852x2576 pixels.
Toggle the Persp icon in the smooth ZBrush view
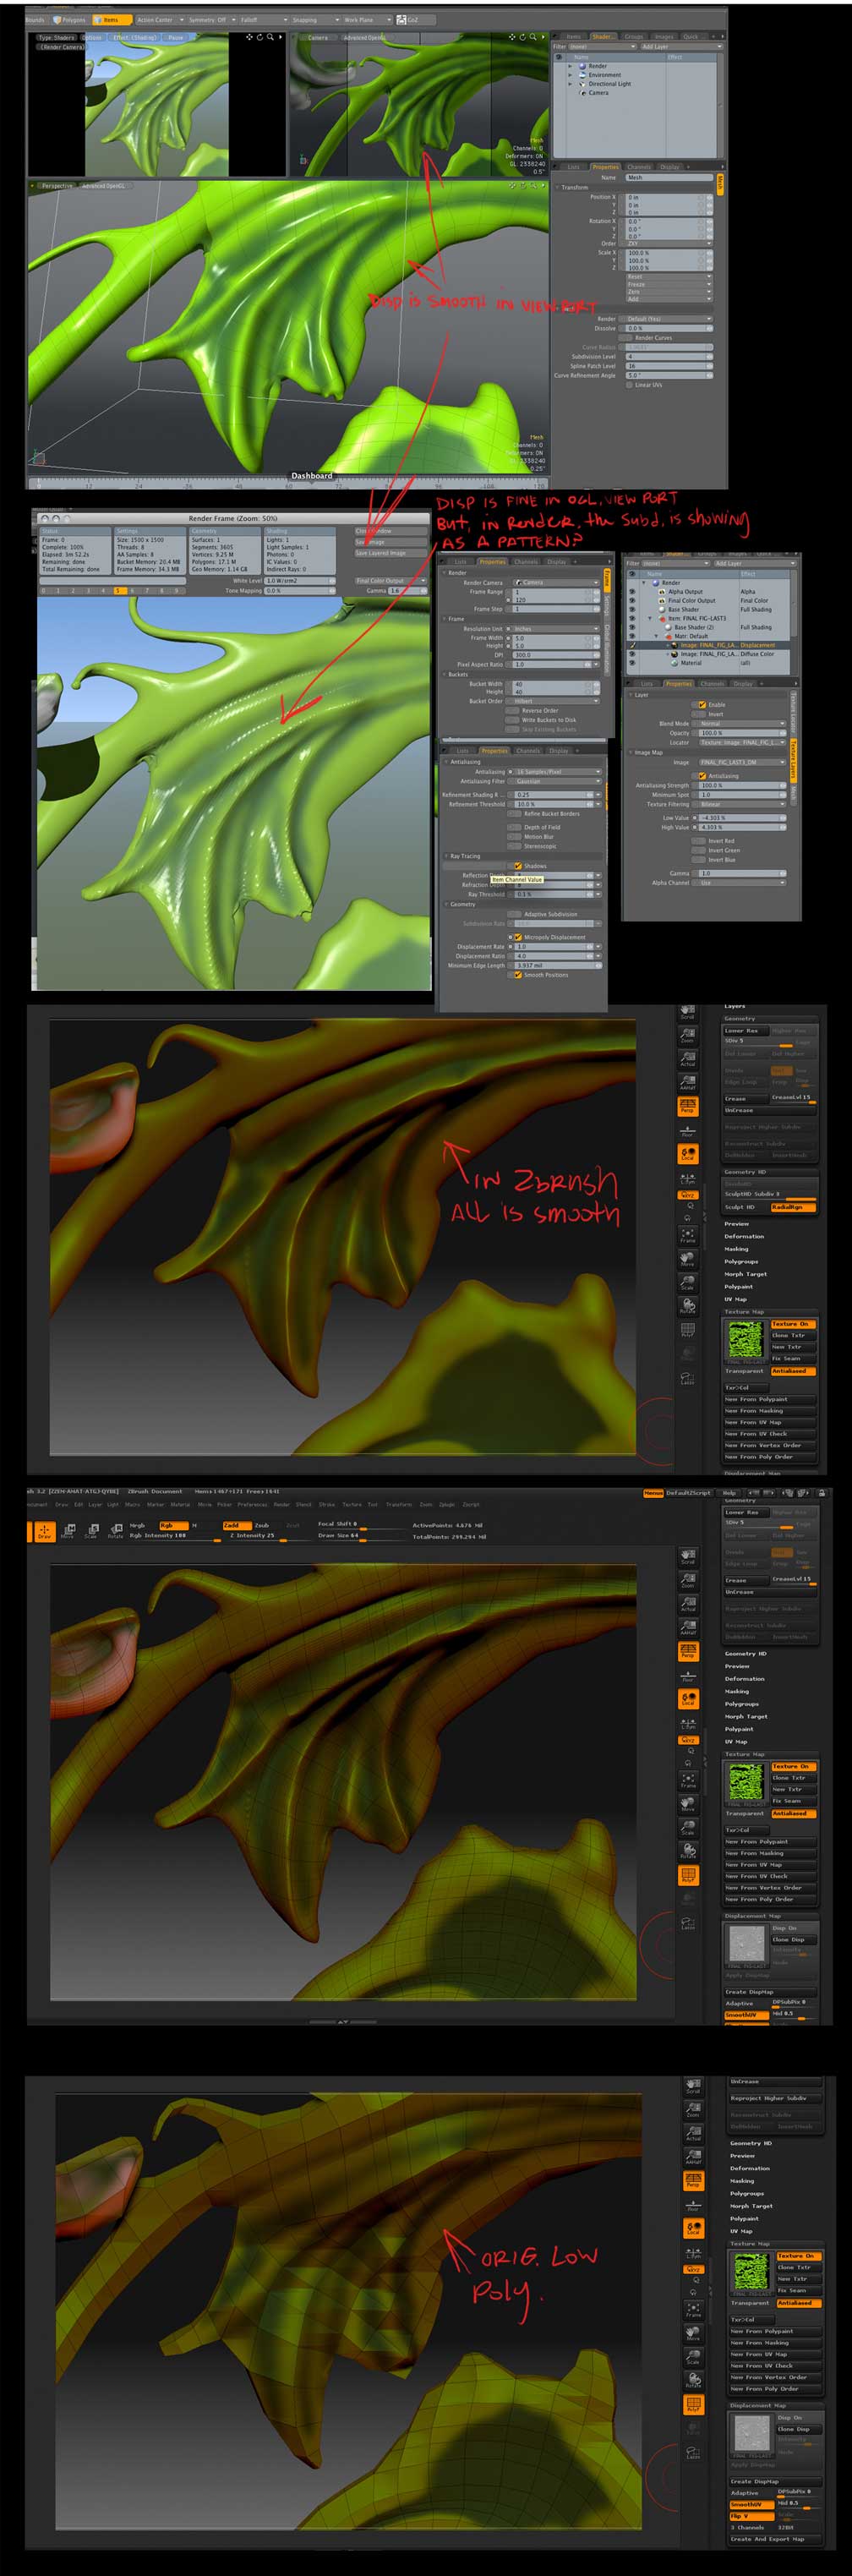point(687,1105)
